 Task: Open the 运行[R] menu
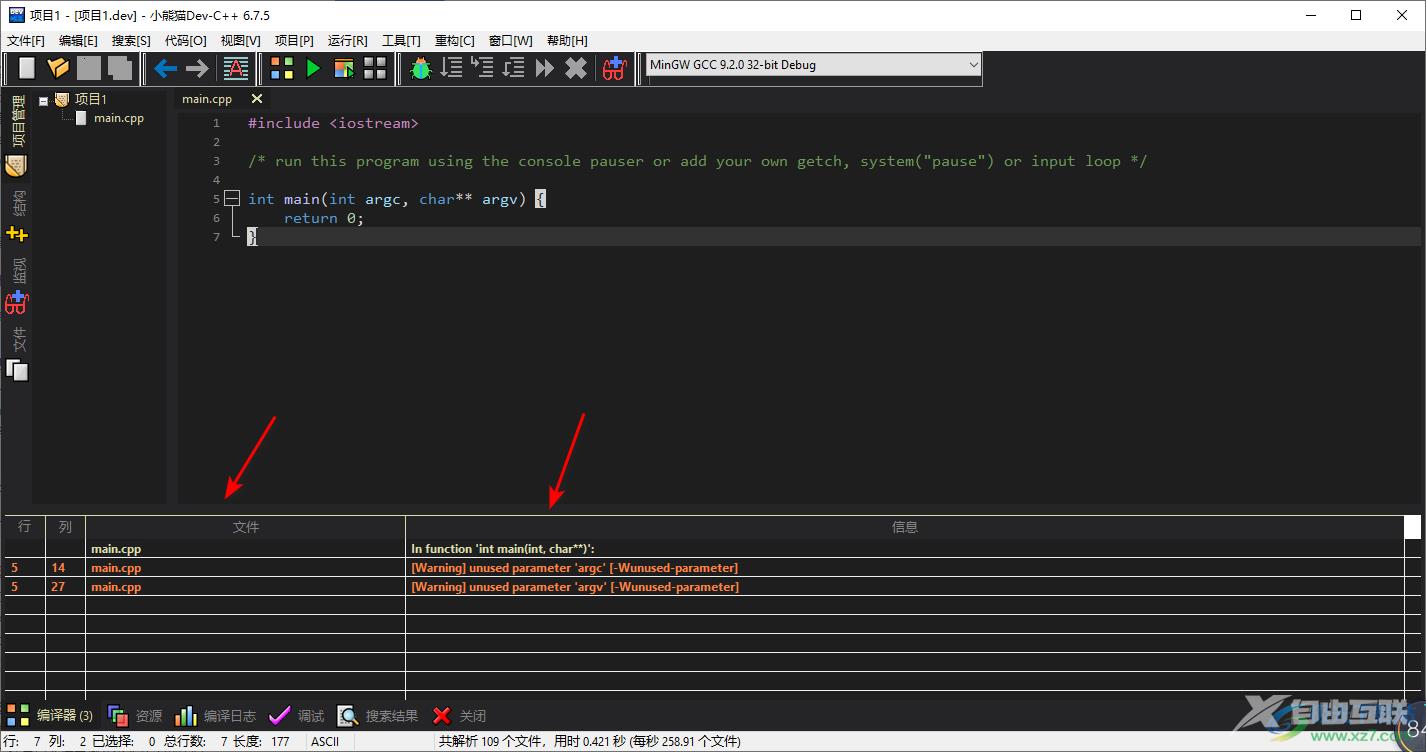[348, 41]
